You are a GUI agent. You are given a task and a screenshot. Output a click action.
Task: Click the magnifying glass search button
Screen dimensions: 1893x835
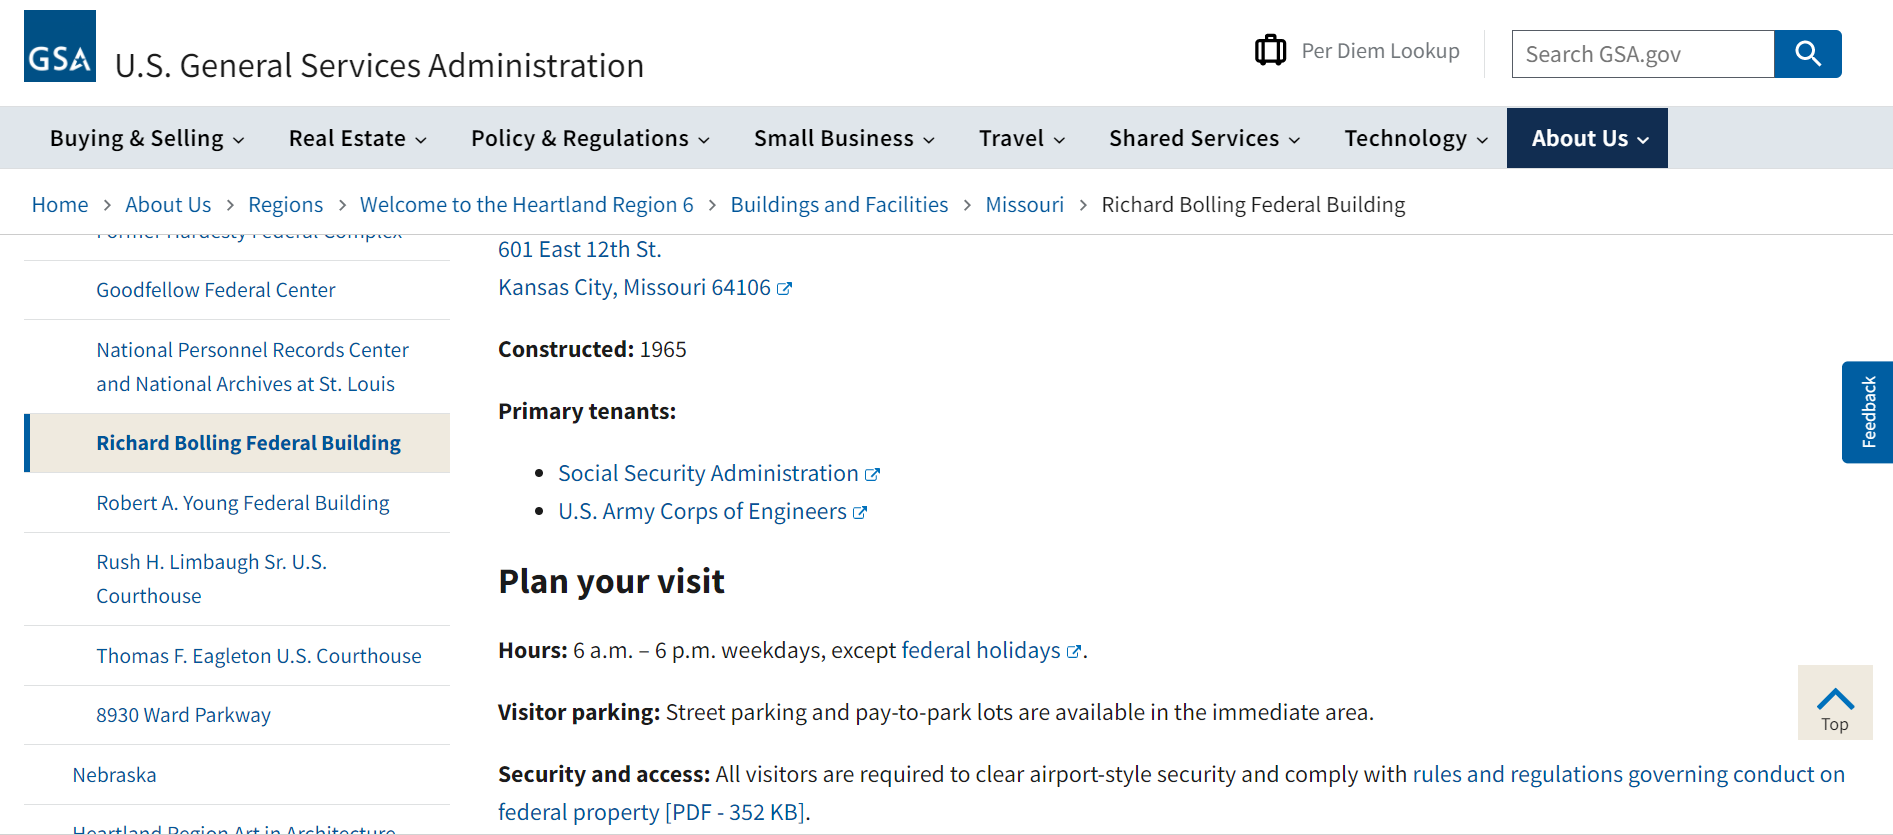1807,54
